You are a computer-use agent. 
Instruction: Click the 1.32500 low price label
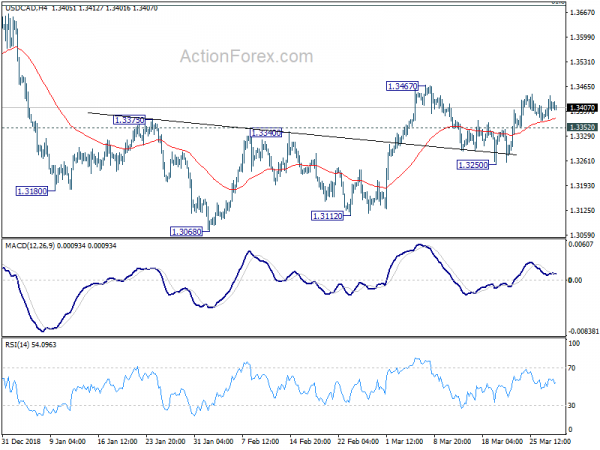click(x=473, y=165)
